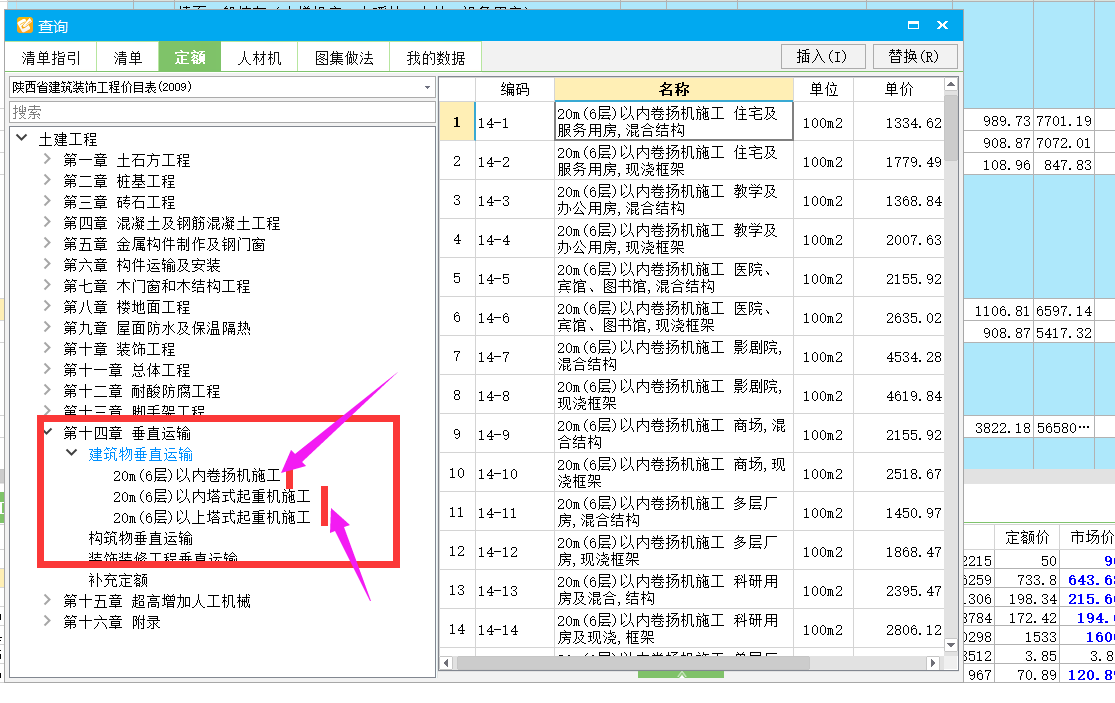Image resolution: width=1115 pixels, height=703 pixels.
Task: Expand 第六章 构件运输及安装 chevron
Action: (x=48, y=264)
